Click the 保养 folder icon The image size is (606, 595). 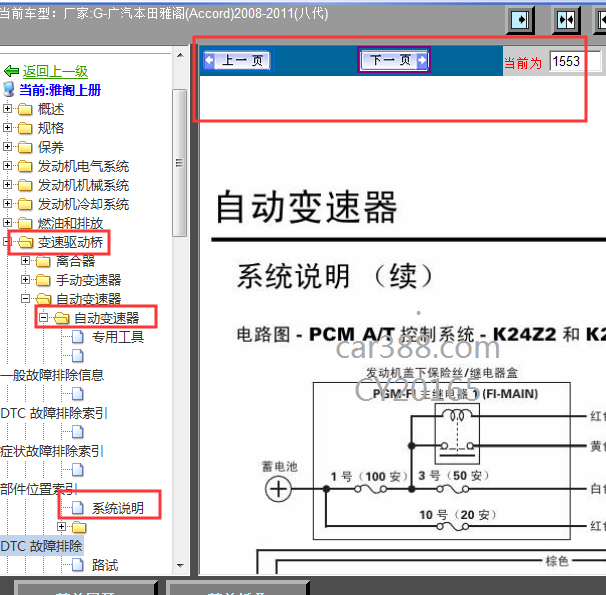click(x=25, y=147)
